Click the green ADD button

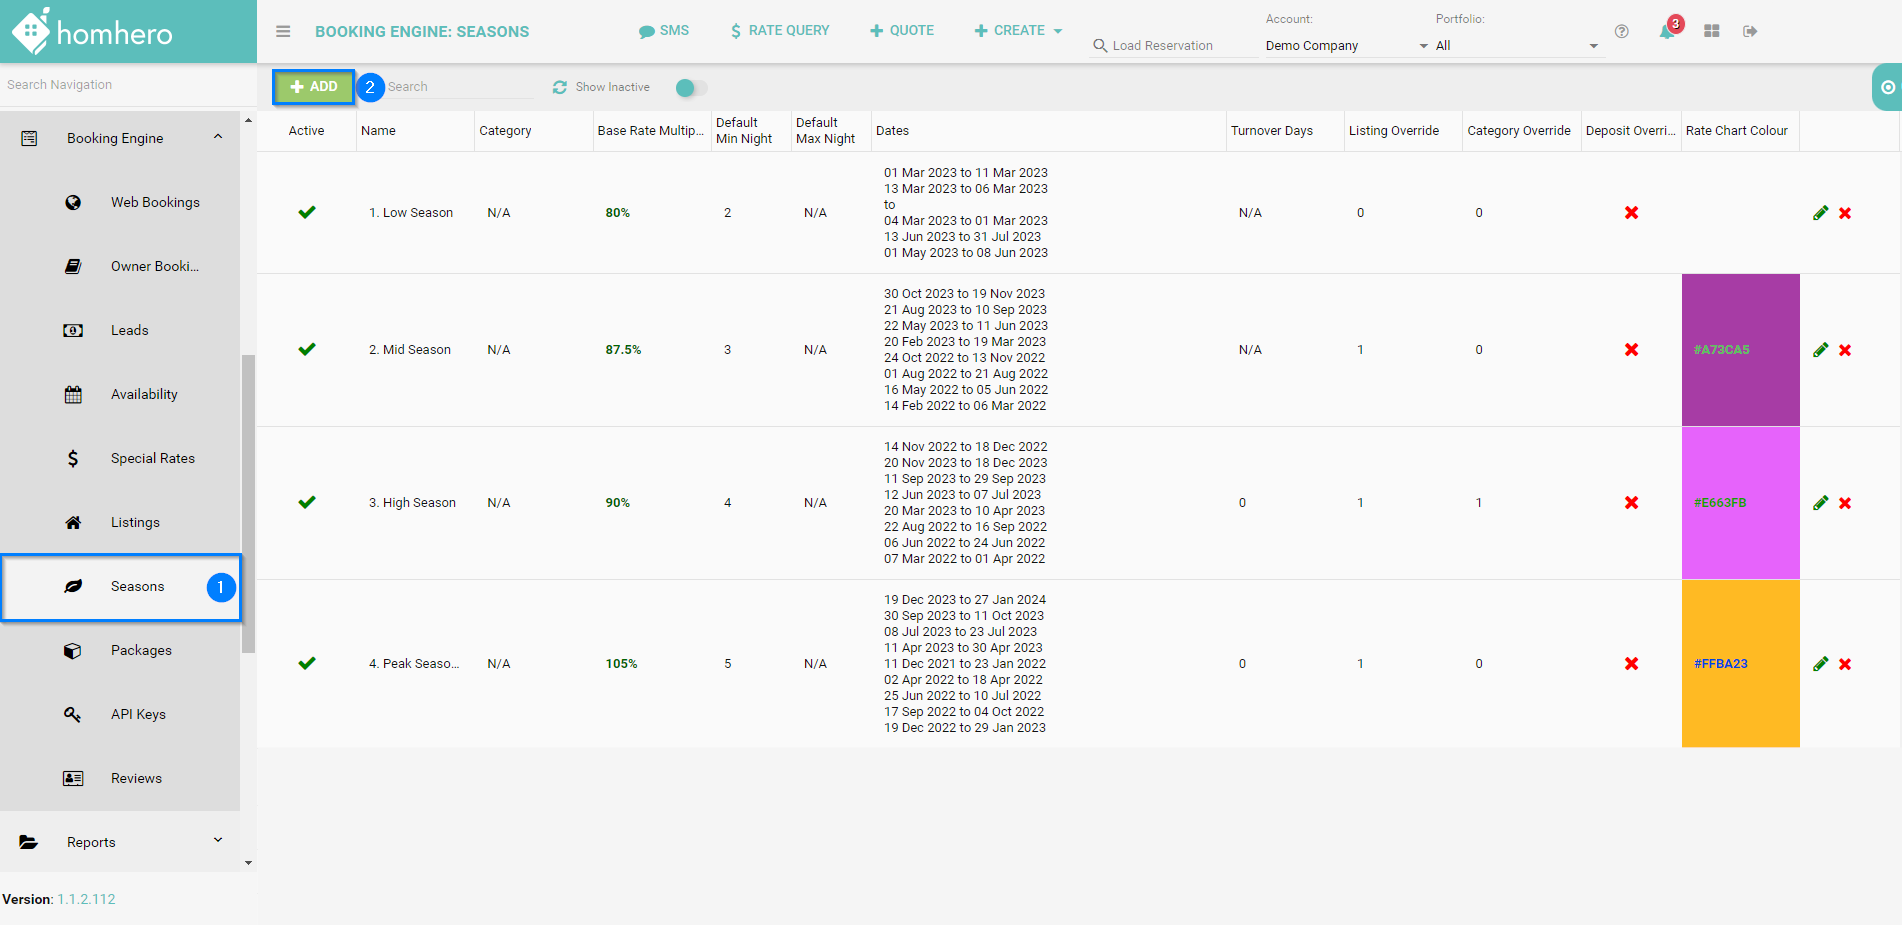pos(314,87)
